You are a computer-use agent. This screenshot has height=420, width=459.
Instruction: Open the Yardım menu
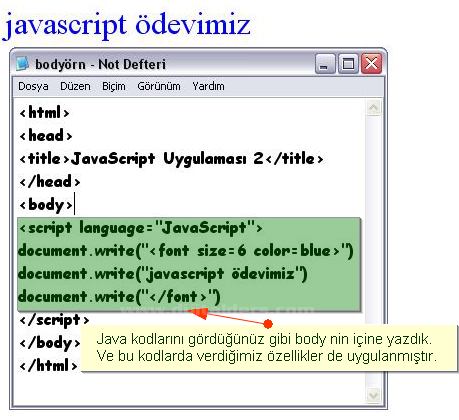pyautogui.click(x=208, y=86)
